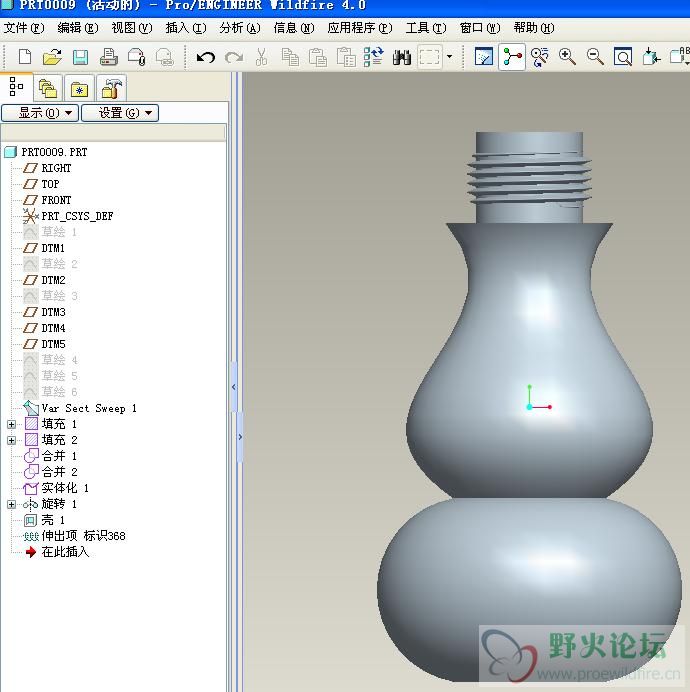Click the right sash arrow on panel divider

(240, 437)
